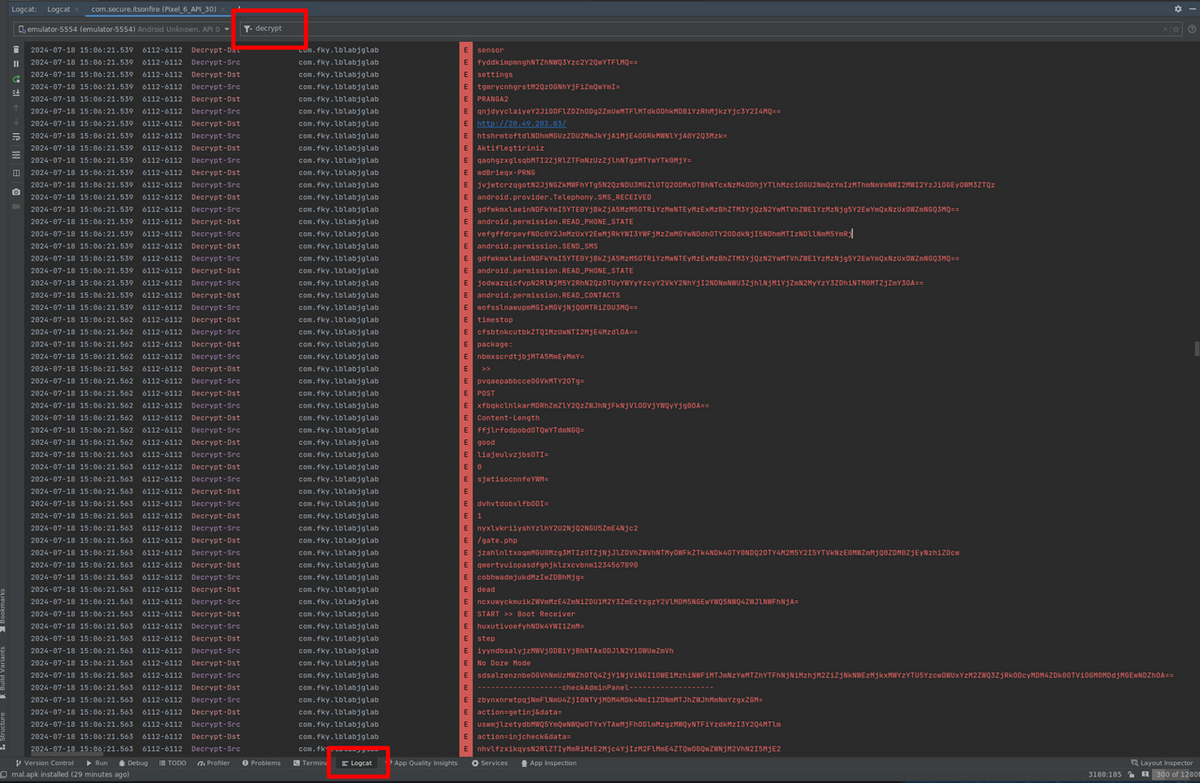Favorite the current filter with the star

click(x=1176, y=29)
